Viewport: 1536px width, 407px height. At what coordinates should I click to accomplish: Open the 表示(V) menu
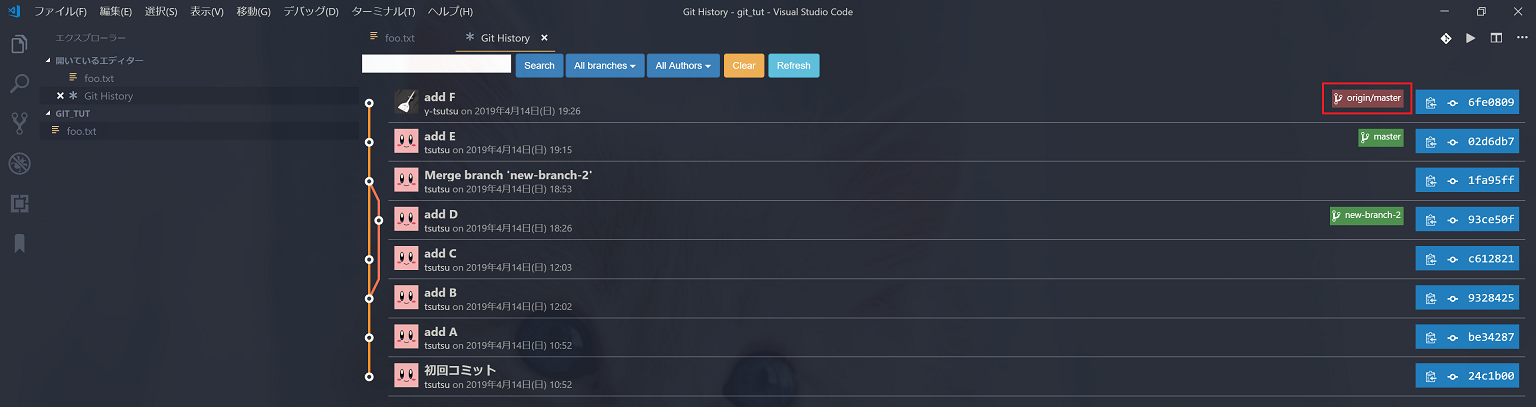207,11
